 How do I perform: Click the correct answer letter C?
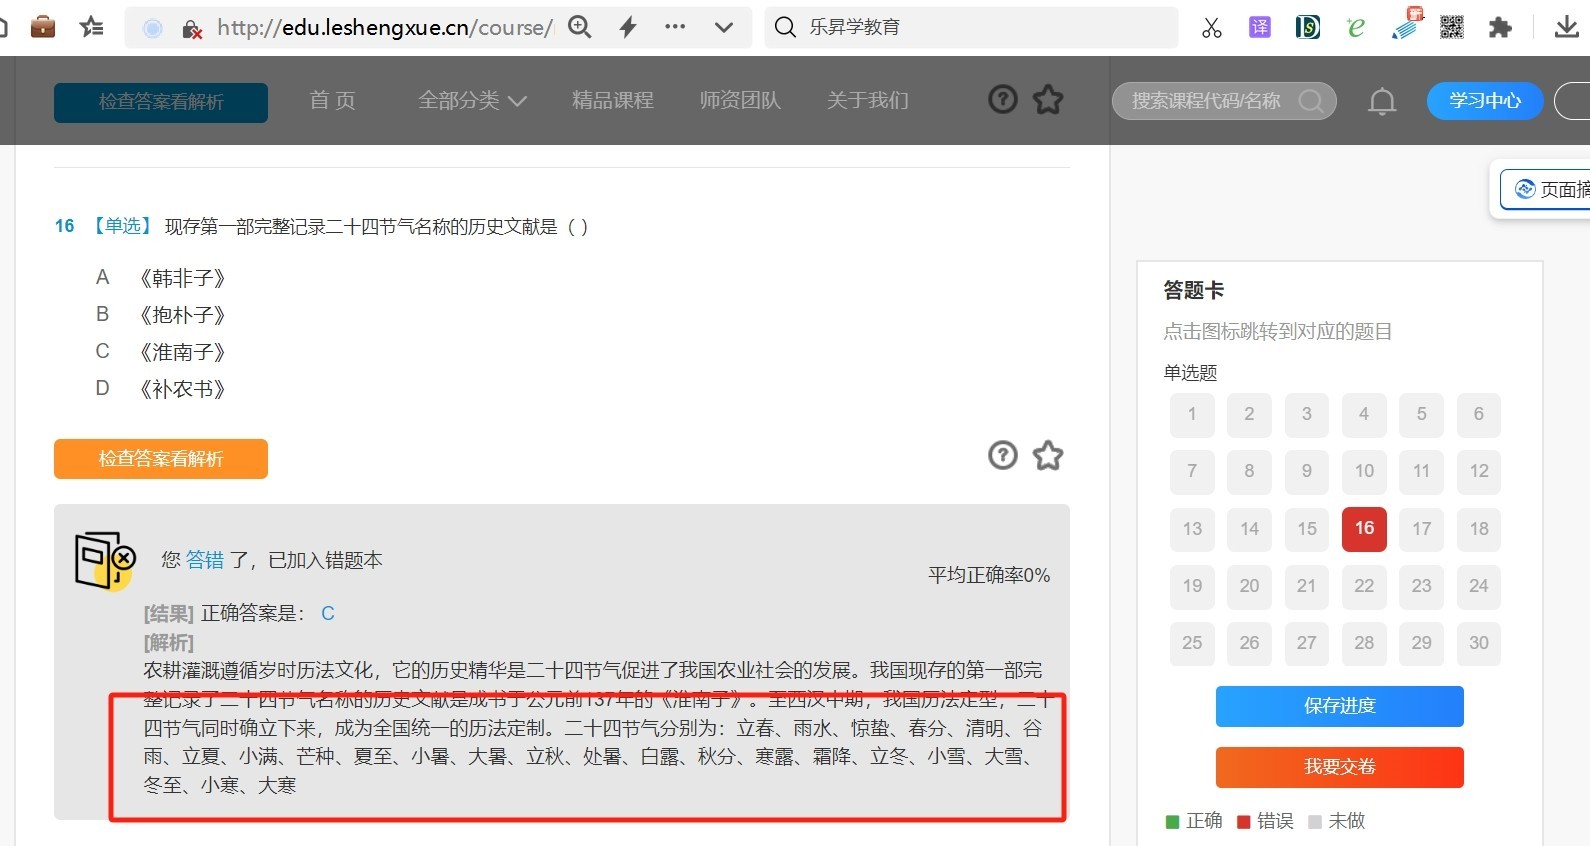point(328,614)
